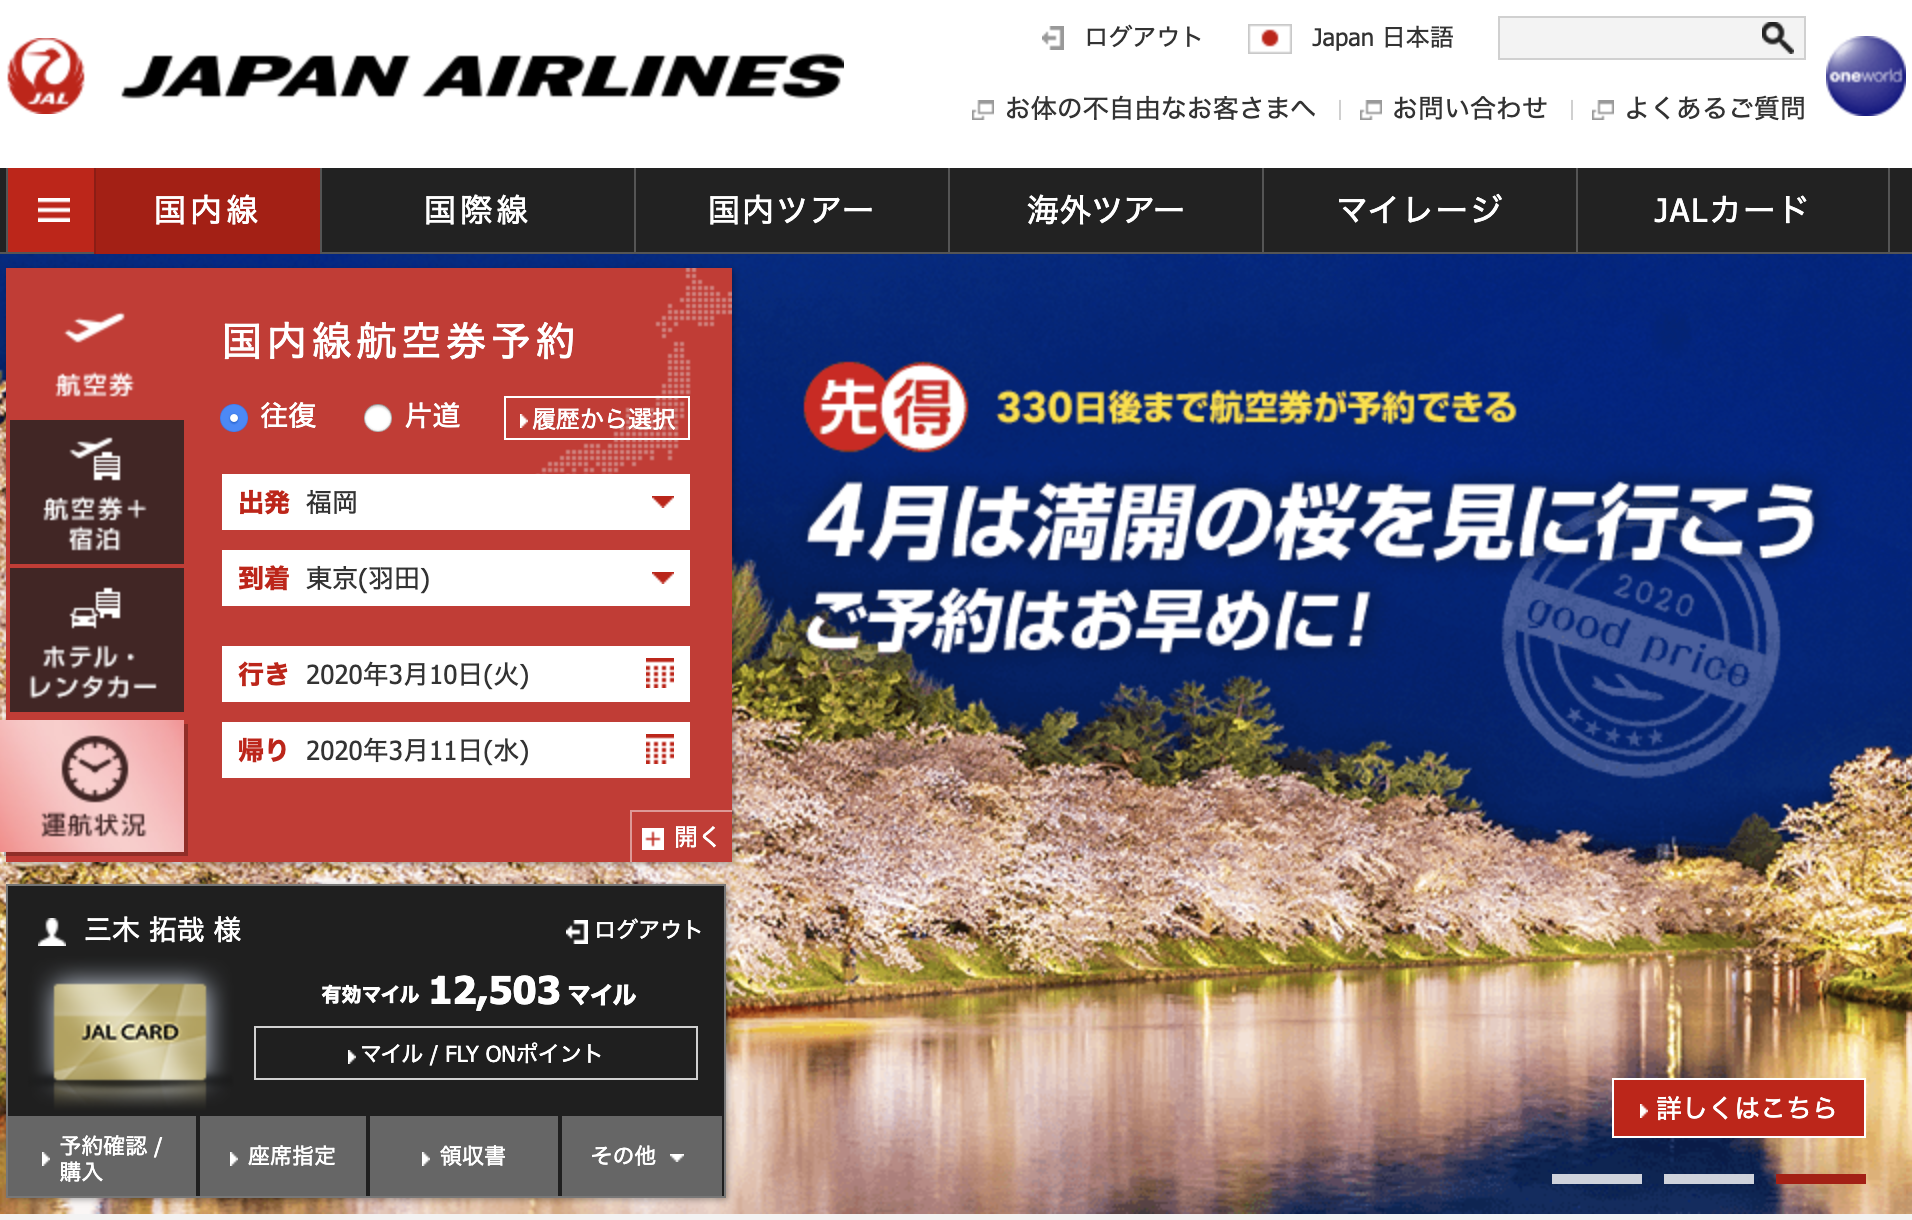Select the 片道 one-way radio button
Image resolution: width=1912 pixels, height=1220 pixels.
tap(378, 417)
